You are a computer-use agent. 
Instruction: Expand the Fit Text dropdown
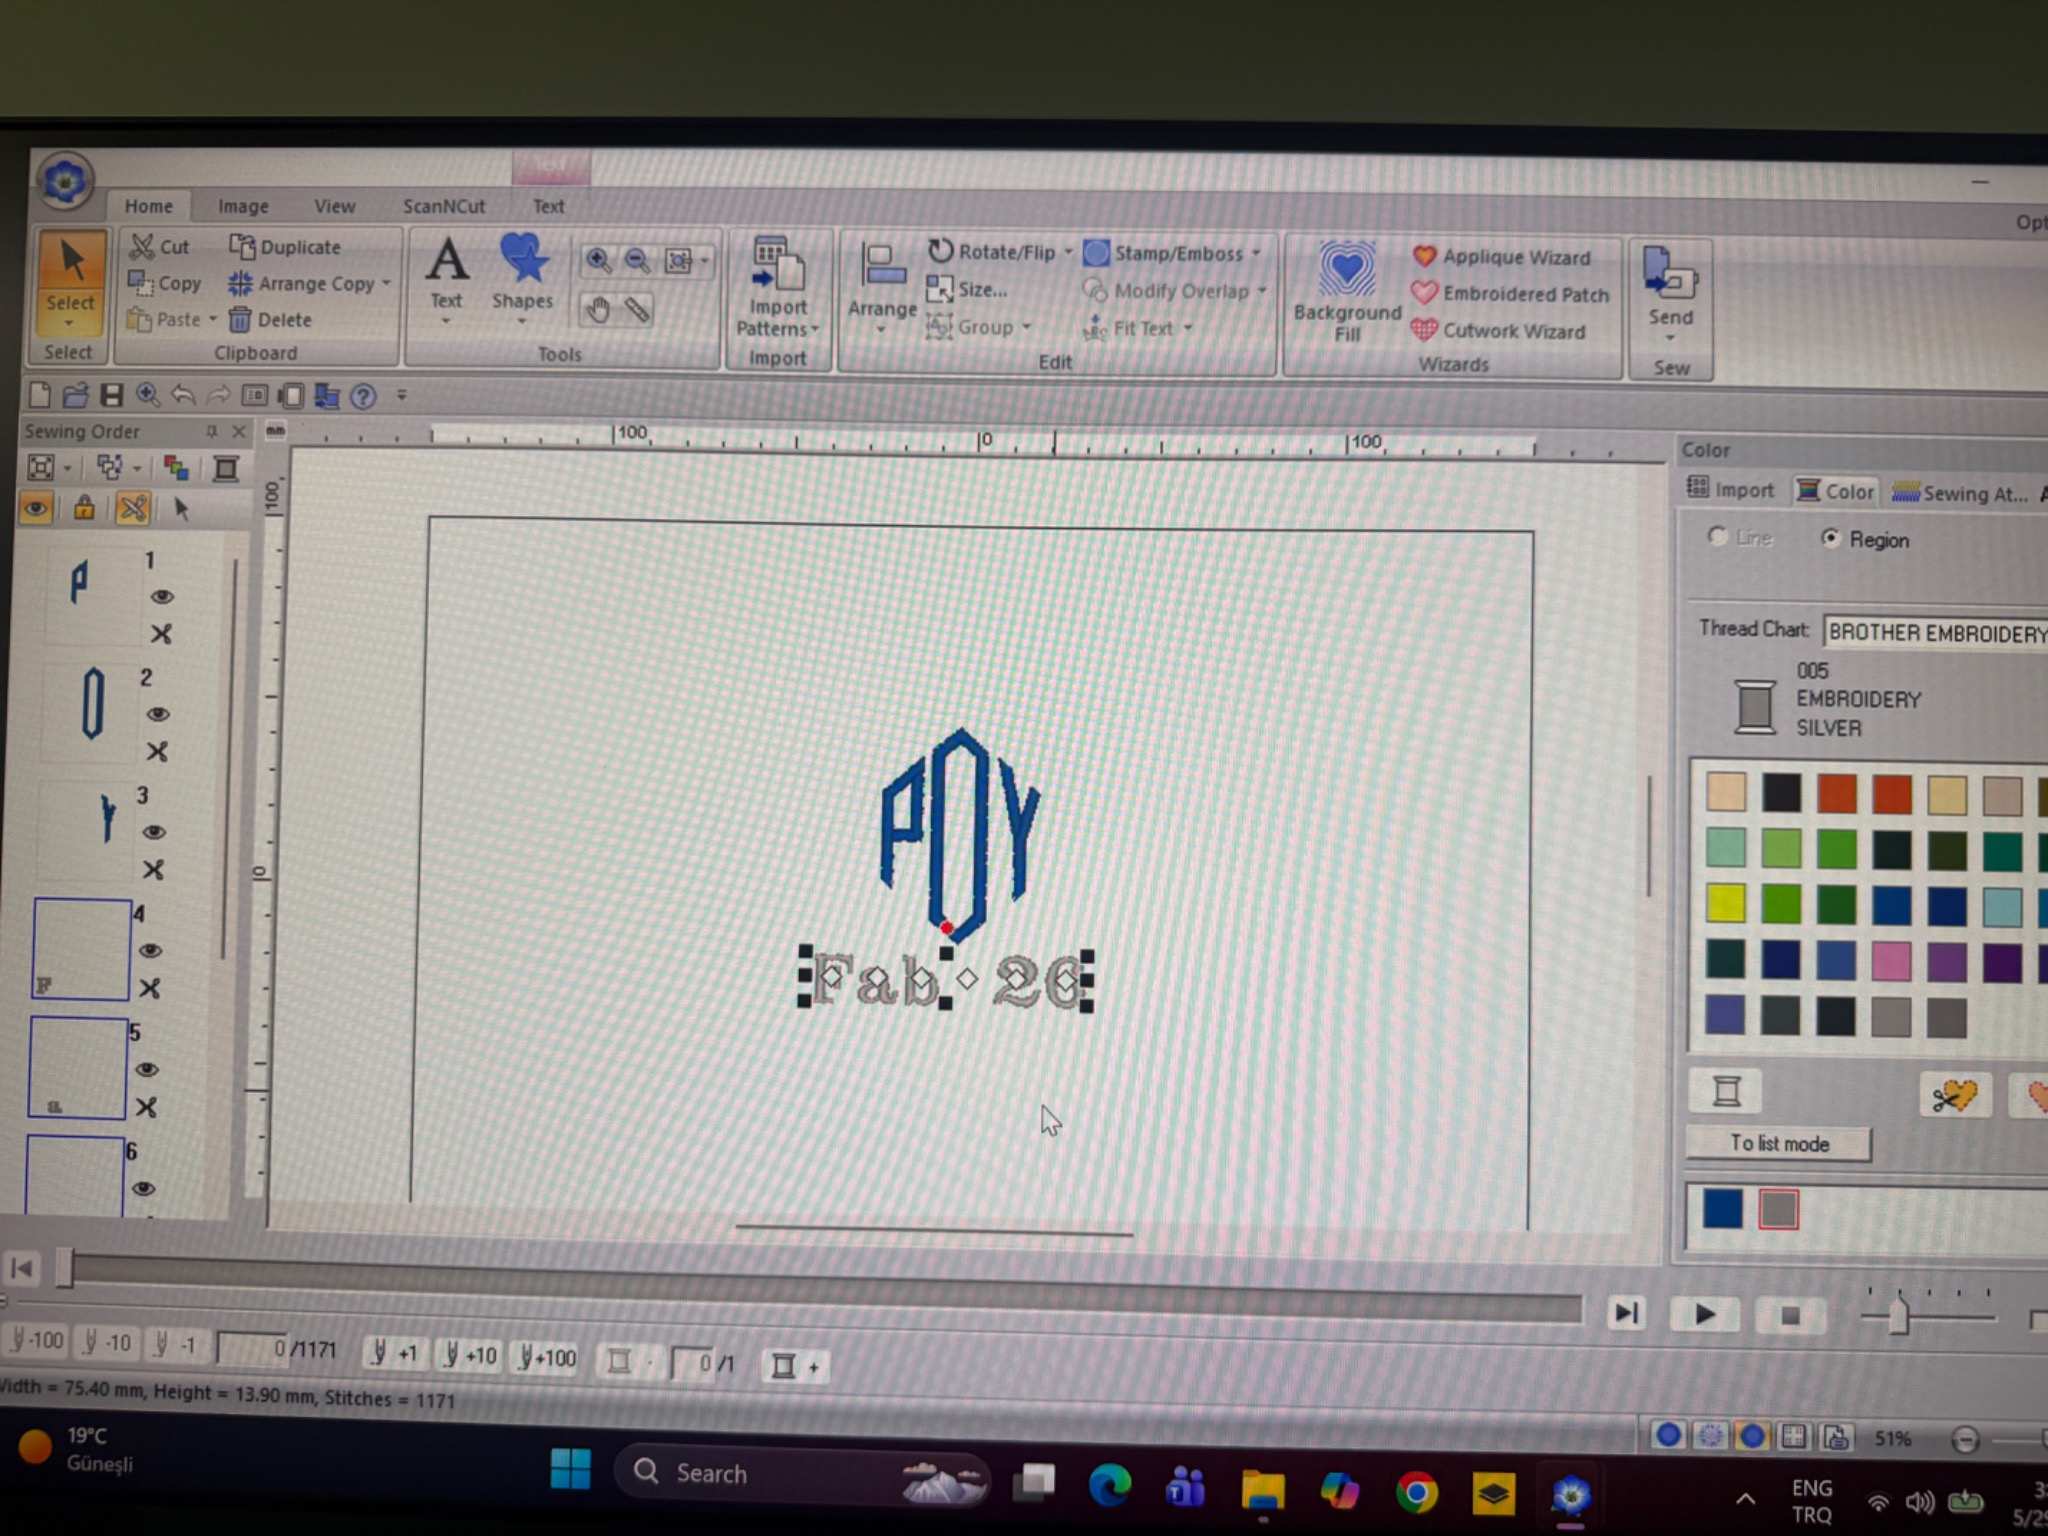[x=1188, y=328]
